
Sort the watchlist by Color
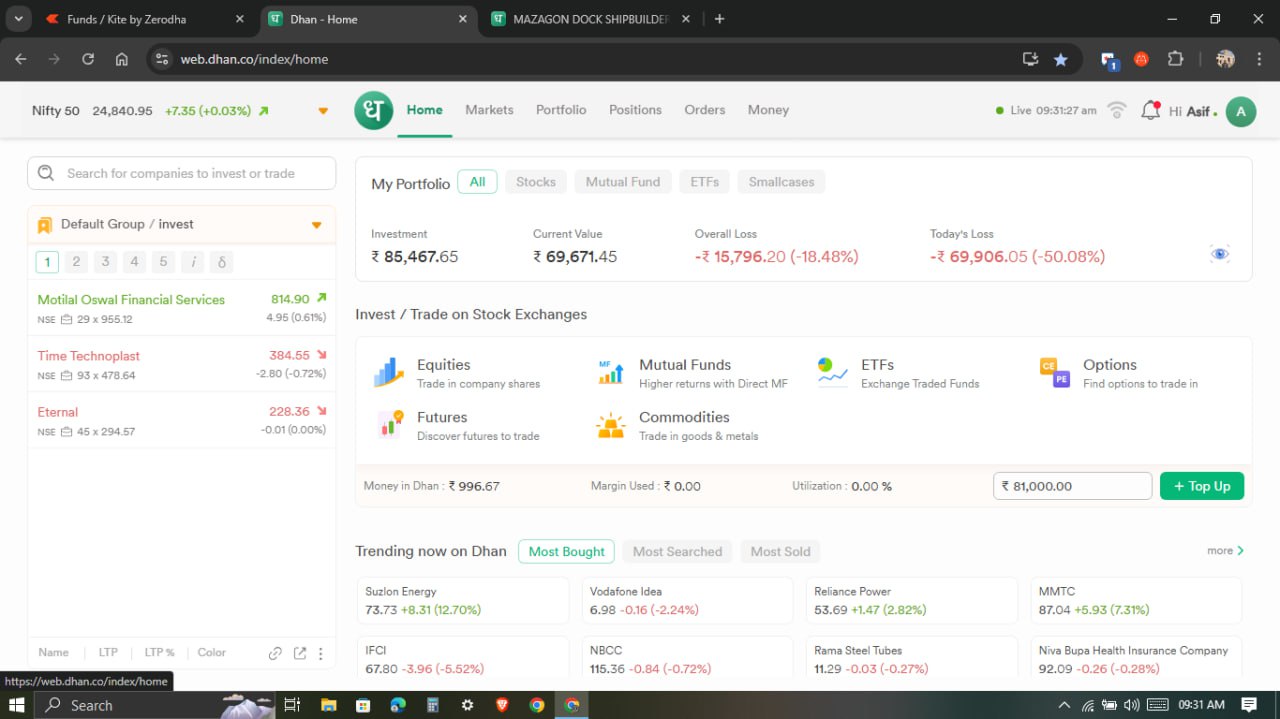coord(212,653)
